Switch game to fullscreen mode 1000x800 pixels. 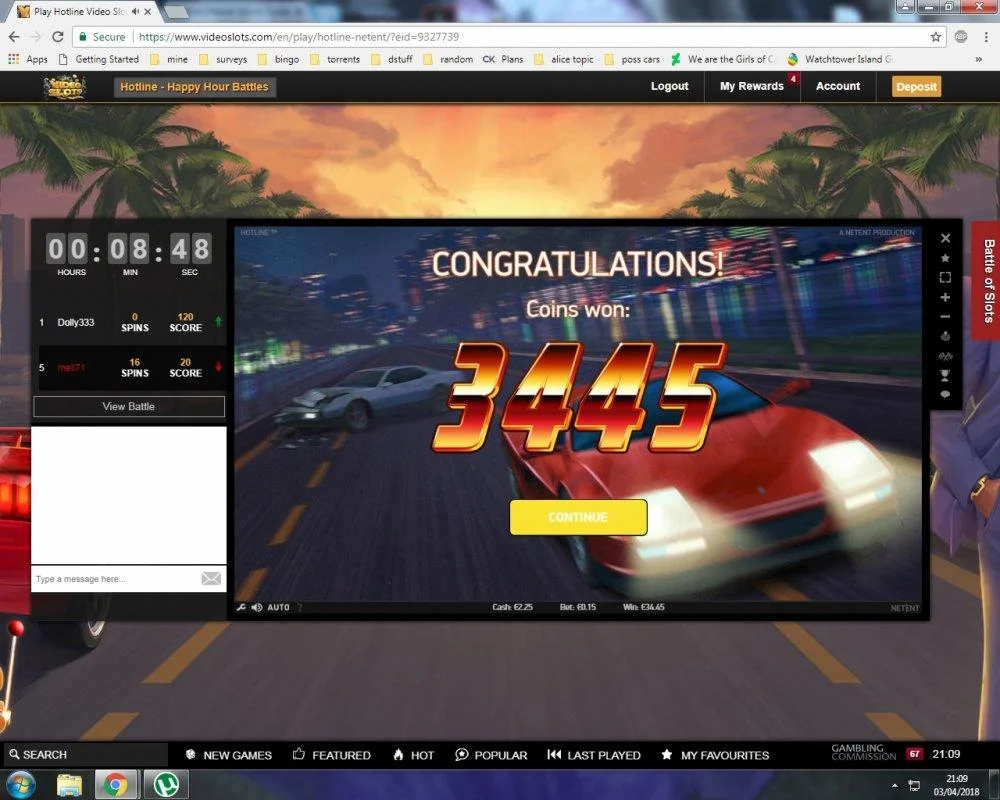[x=945, y=278]
